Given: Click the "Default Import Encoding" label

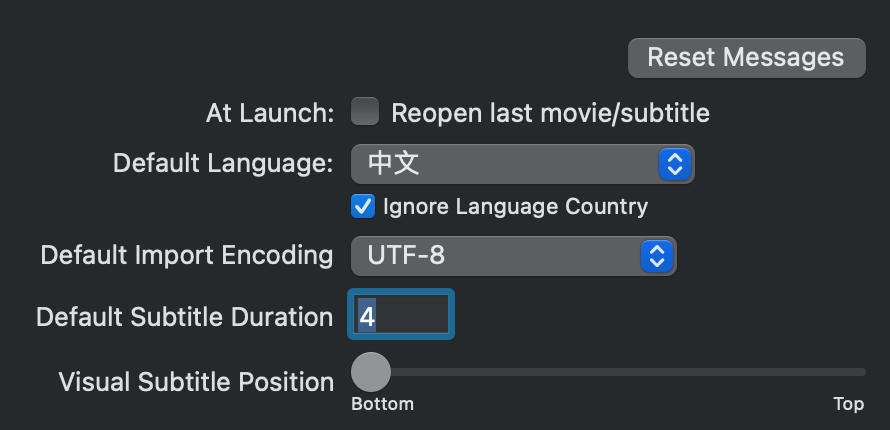Looking at the screenshot, I should tap(186, 255).
